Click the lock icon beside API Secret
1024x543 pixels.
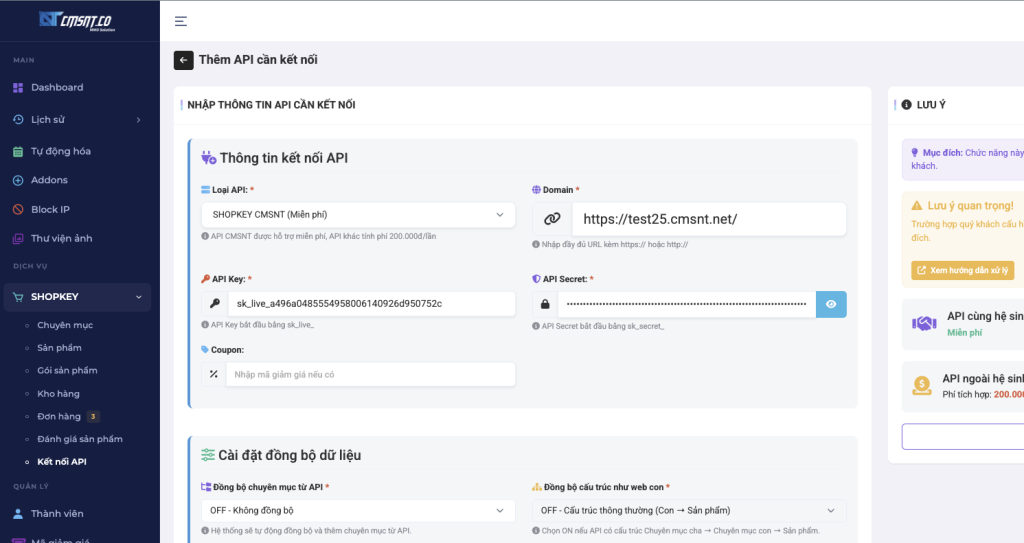(545, 304)
